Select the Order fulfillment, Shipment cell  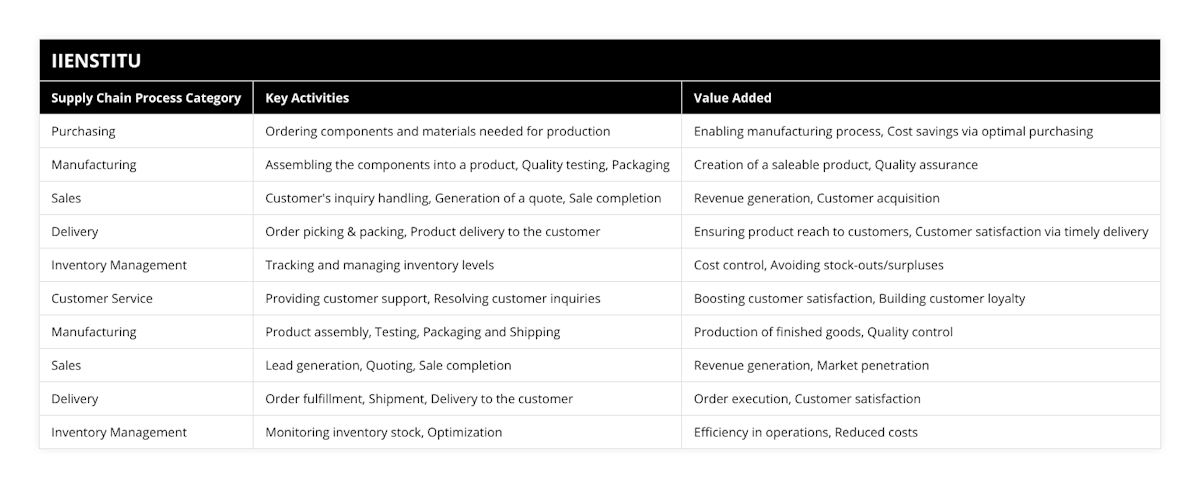click(419, 398)
